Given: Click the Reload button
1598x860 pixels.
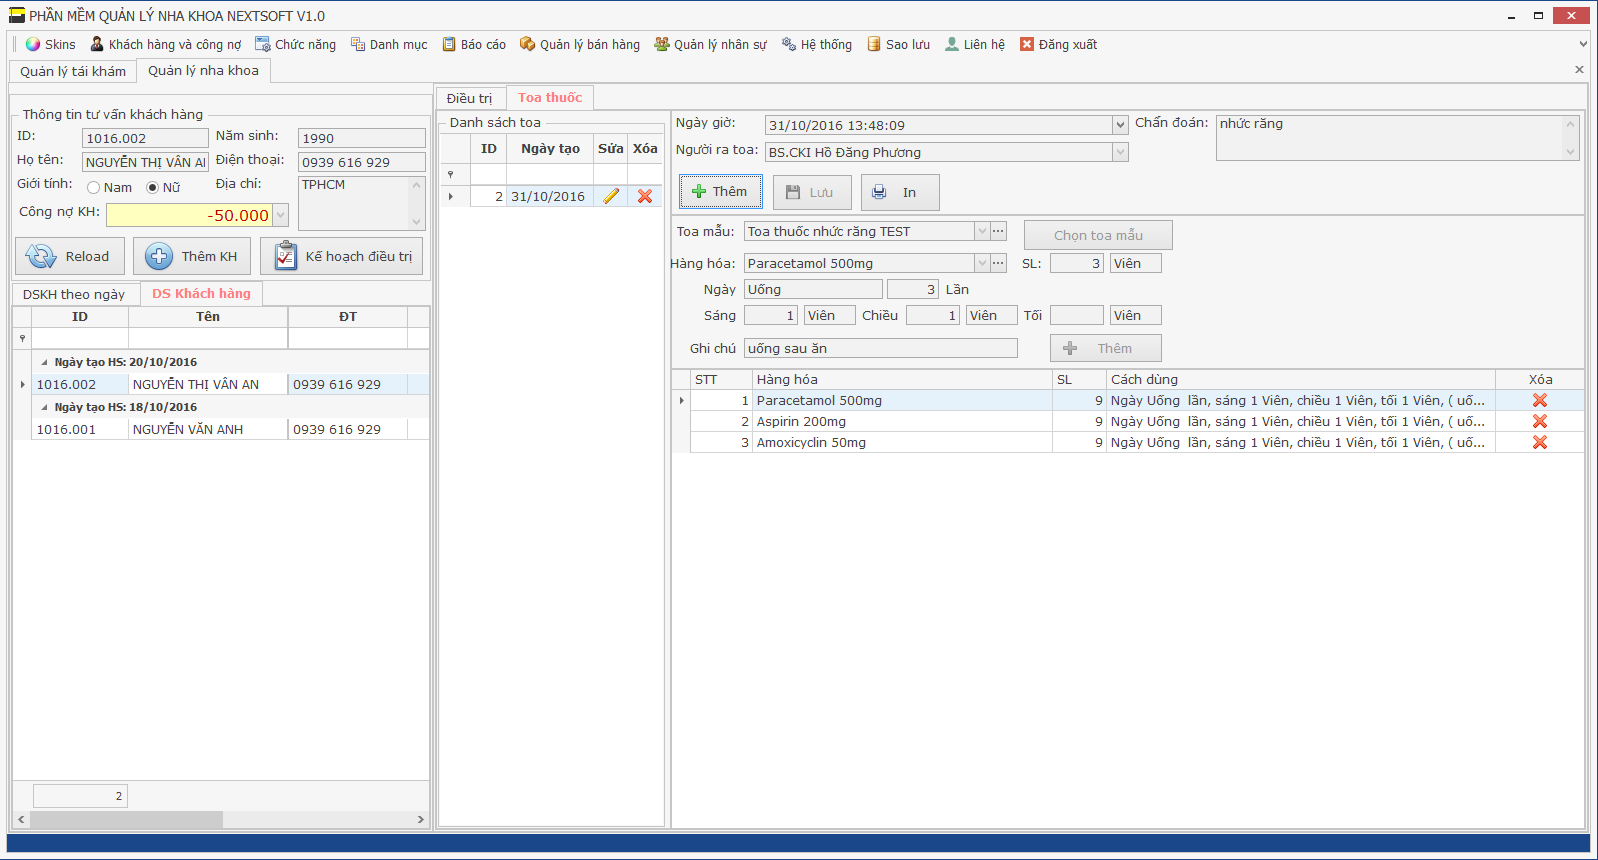Looking at the screenshot, I should click(x=70, y=257).
